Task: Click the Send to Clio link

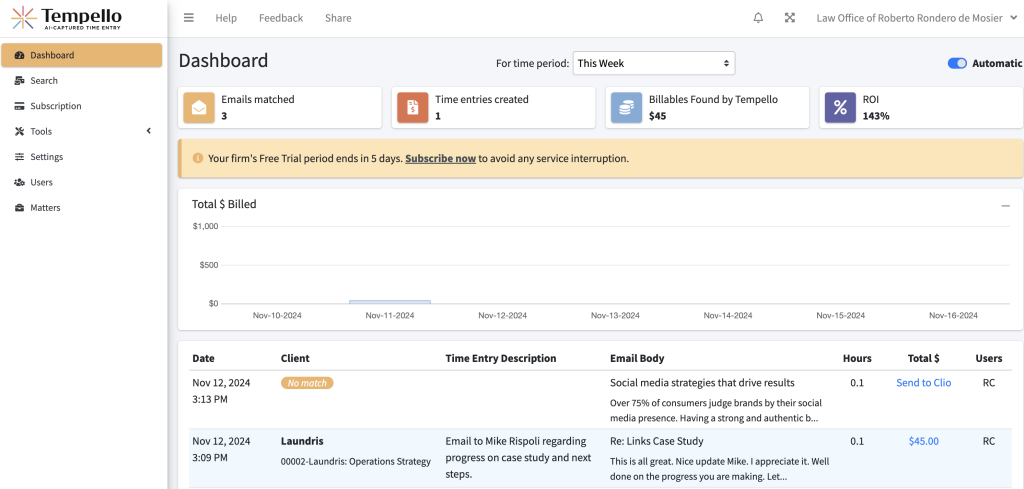Action: click(x=923, y=383)
